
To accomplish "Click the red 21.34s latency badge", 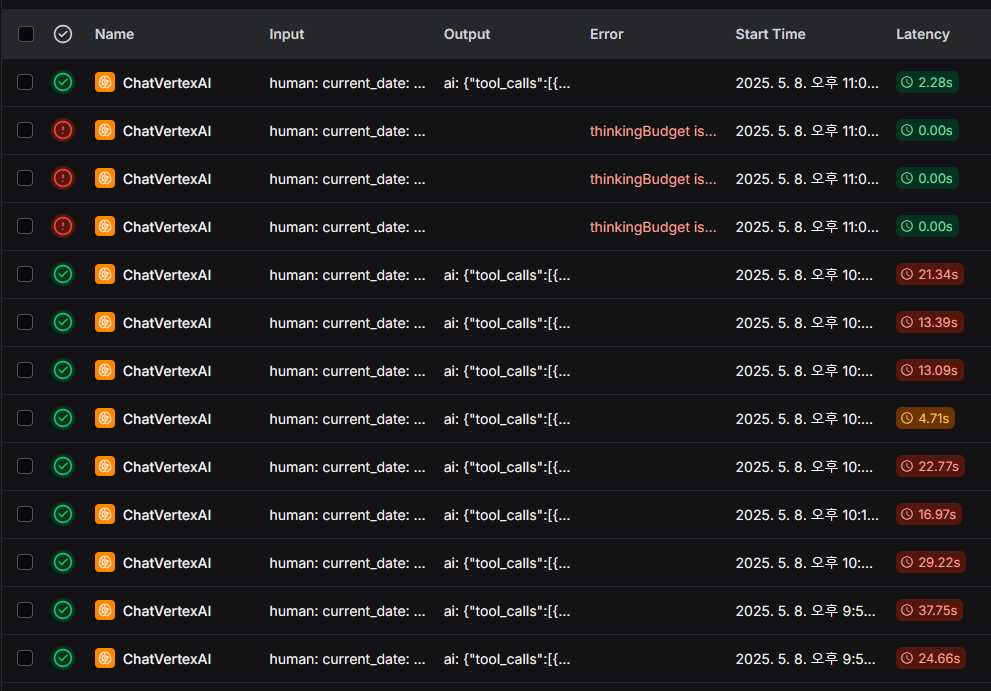I will coord(930,274).
